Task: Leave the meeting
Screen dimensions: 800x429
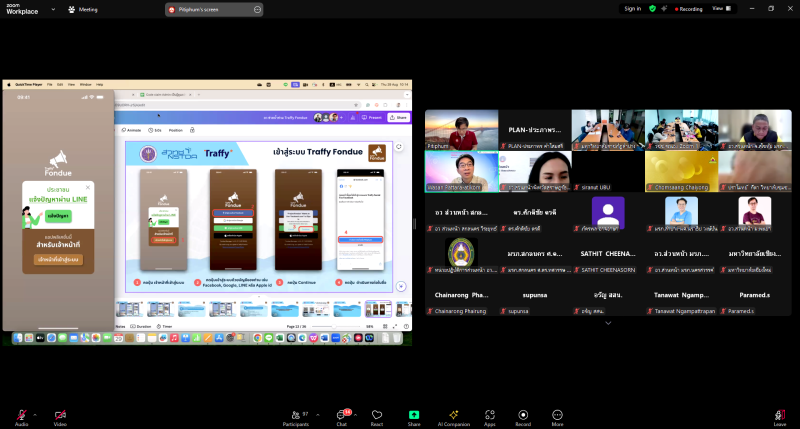Action: tap(779, 414)
